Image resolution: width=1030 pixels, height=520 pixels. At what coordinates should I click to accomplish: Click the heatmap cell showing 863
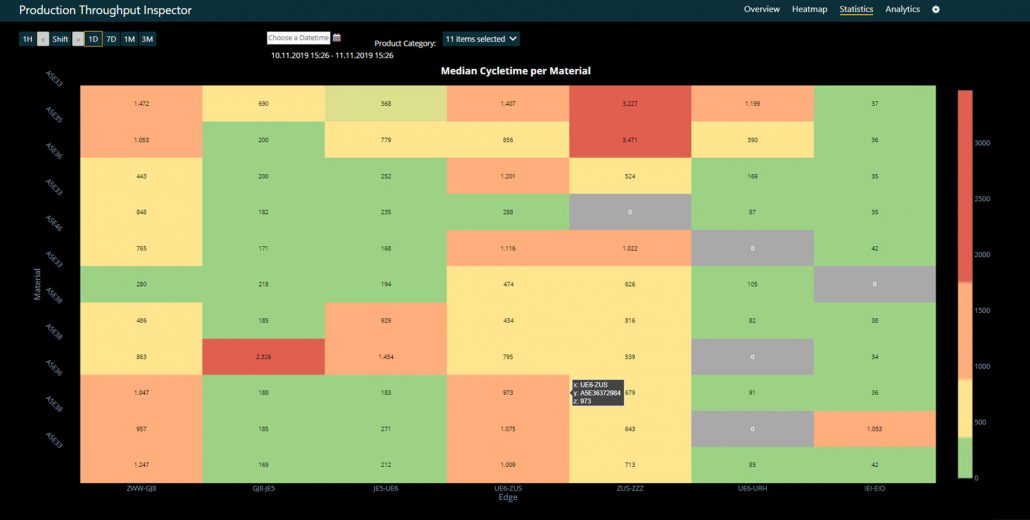141,357
